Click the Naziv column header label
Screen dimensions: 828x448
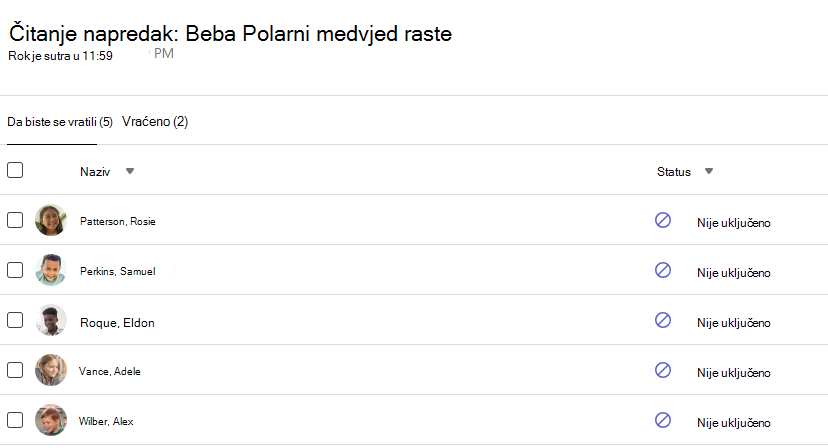pyautogui.click(x=95, y=172)
